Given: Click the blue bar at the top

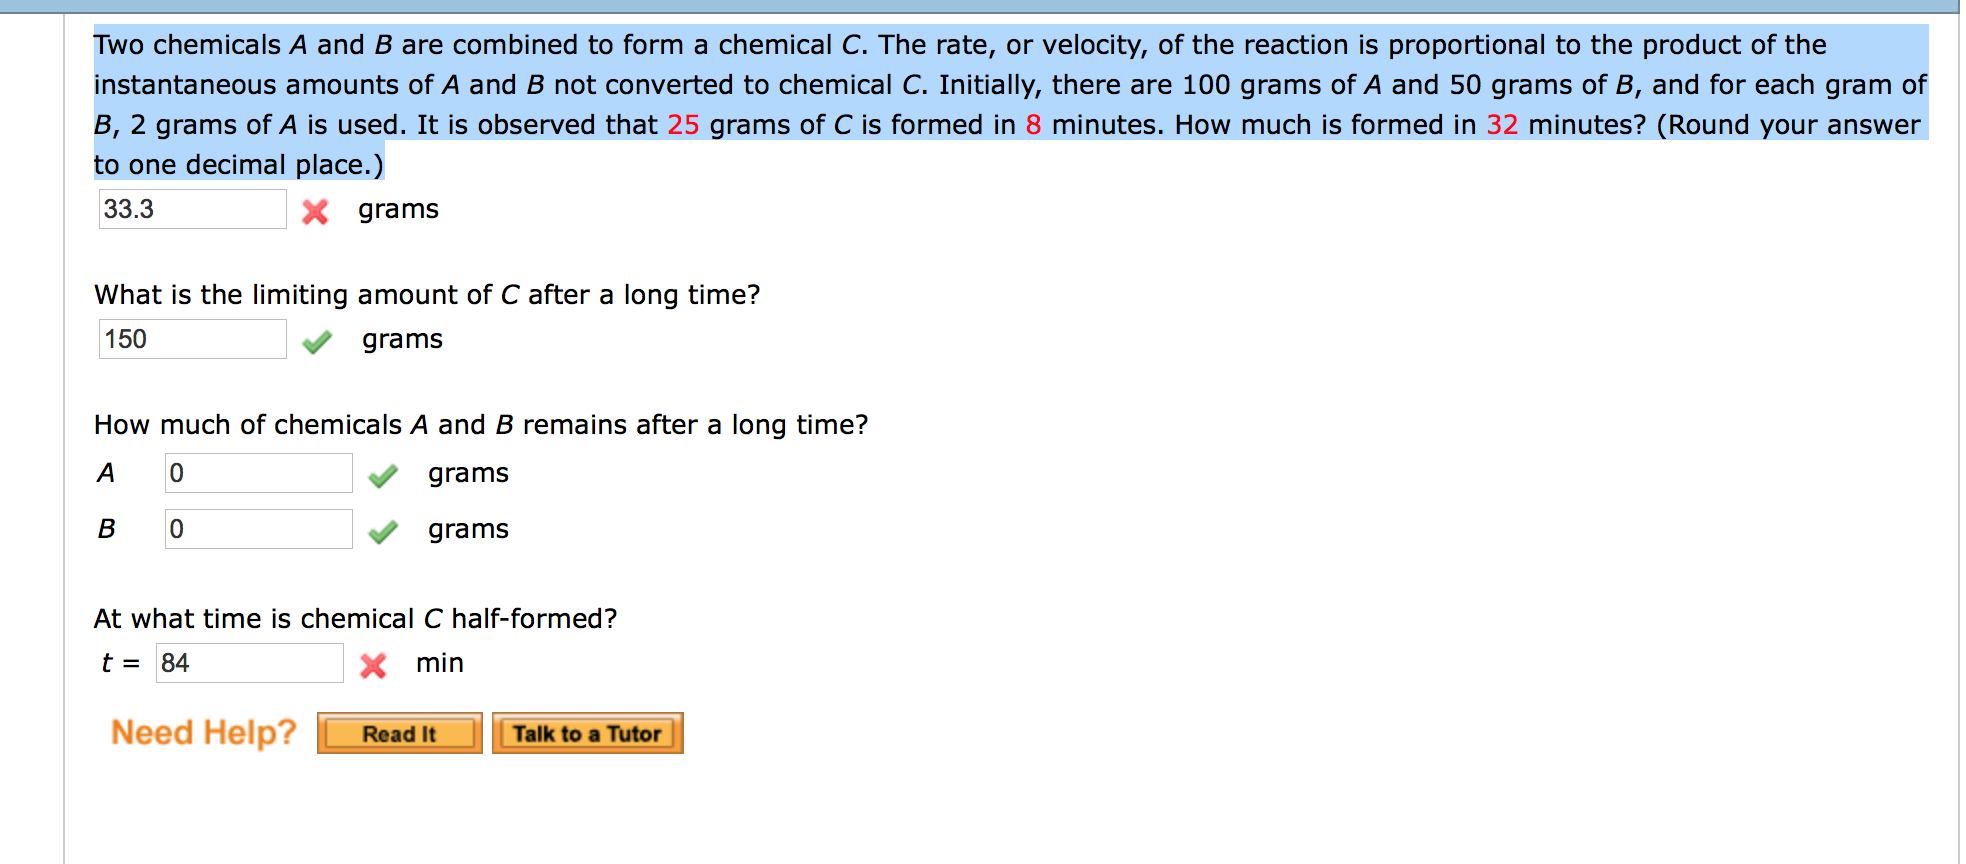Looking at the screenshot, I should tap(980, 5).
